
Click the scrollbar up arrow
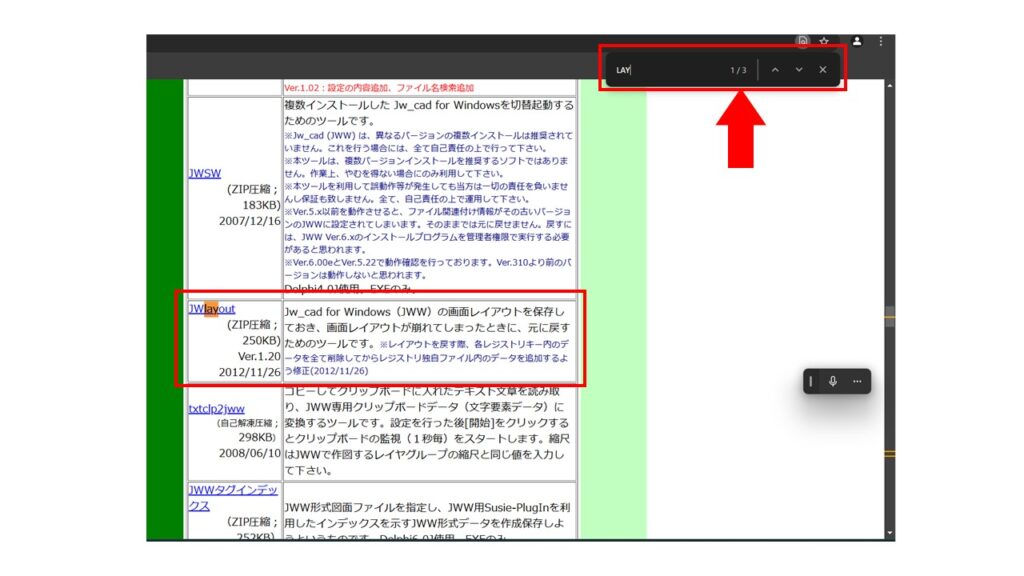889,86
